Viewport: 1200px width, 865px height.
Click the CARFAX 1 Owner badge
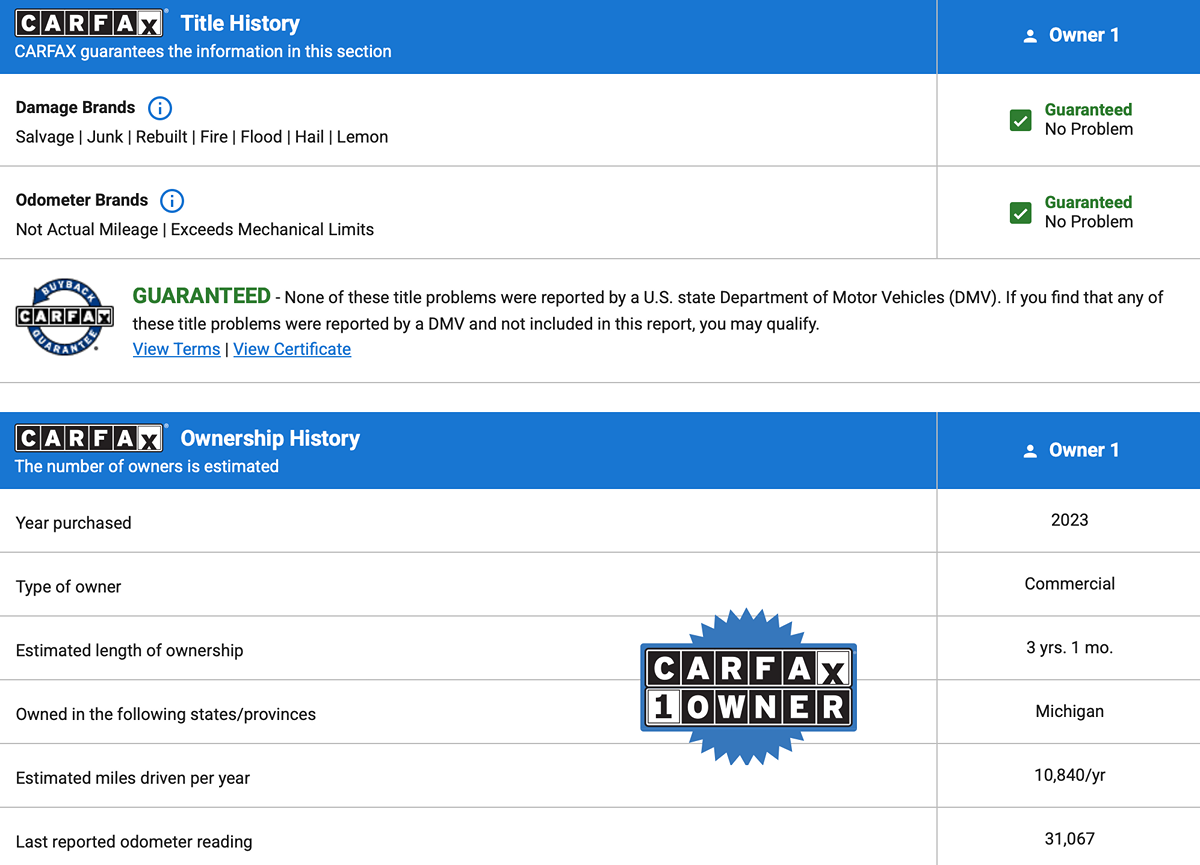coord(749,686)
